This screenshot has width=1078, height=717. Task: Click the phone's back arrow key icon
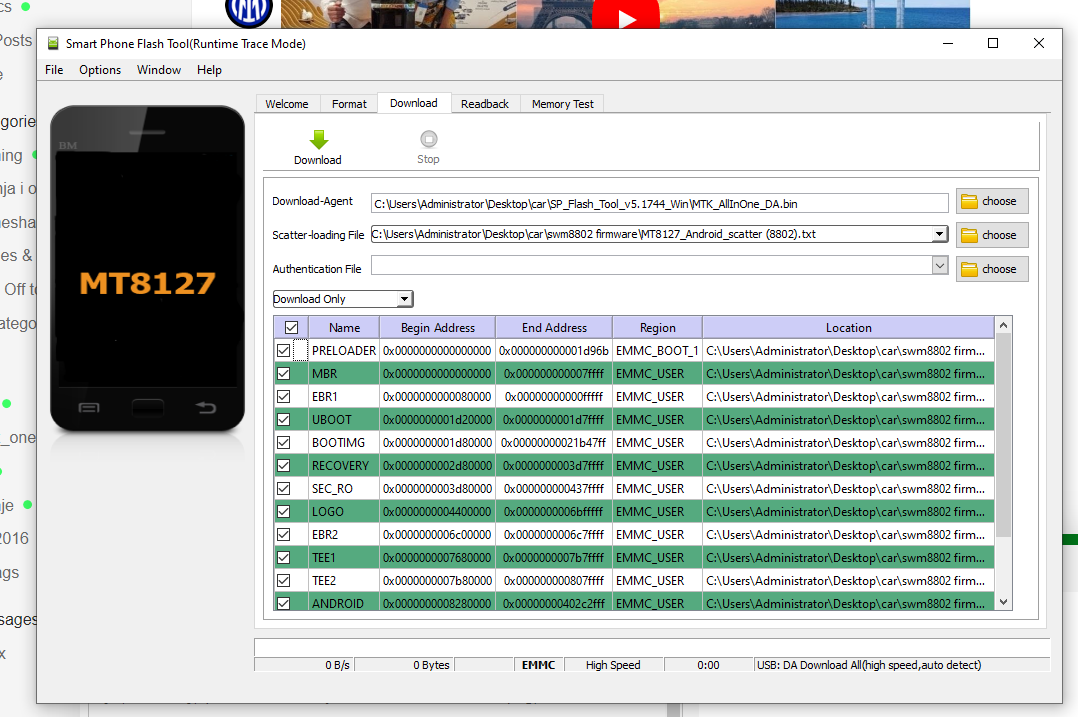click(206, 407)
